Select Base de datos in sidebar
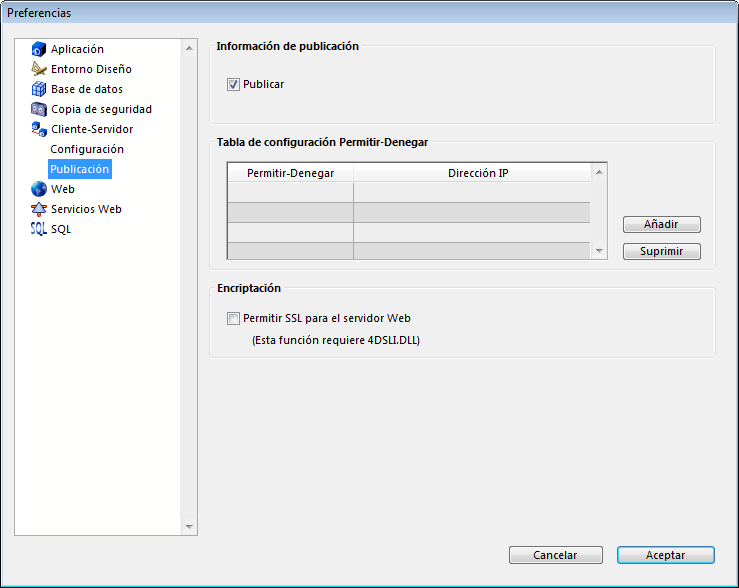739x588 pixels. click(x=87, y=89)
